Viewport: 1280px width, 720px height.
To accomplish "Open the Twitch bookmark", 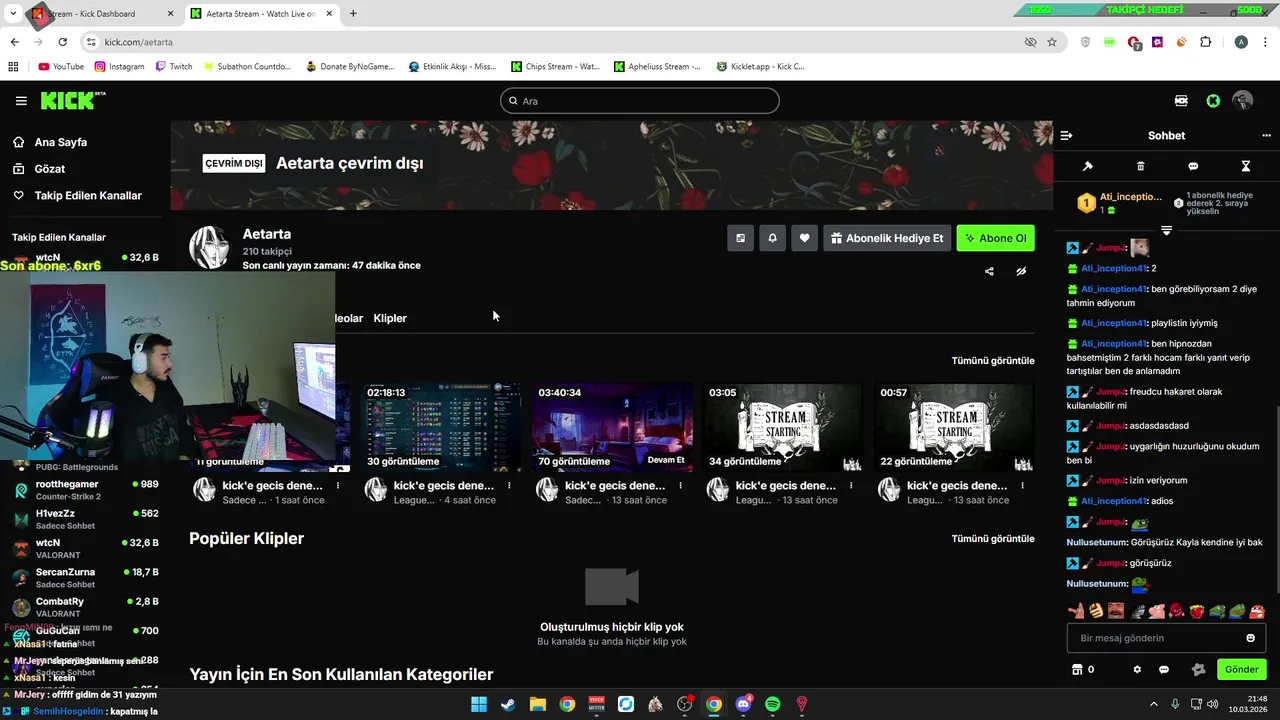I will coord(174,67).
